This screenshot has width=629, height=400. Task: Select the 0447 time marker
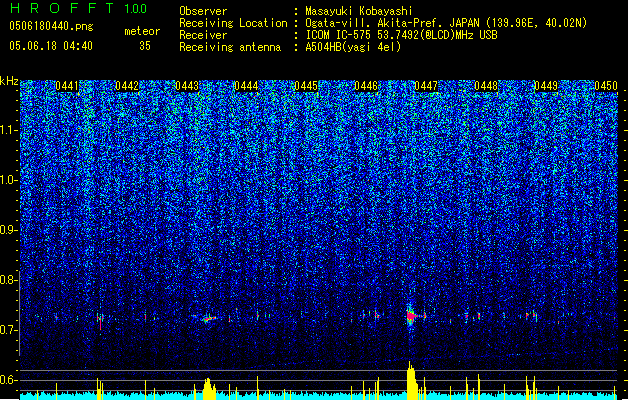click(426, 86)
